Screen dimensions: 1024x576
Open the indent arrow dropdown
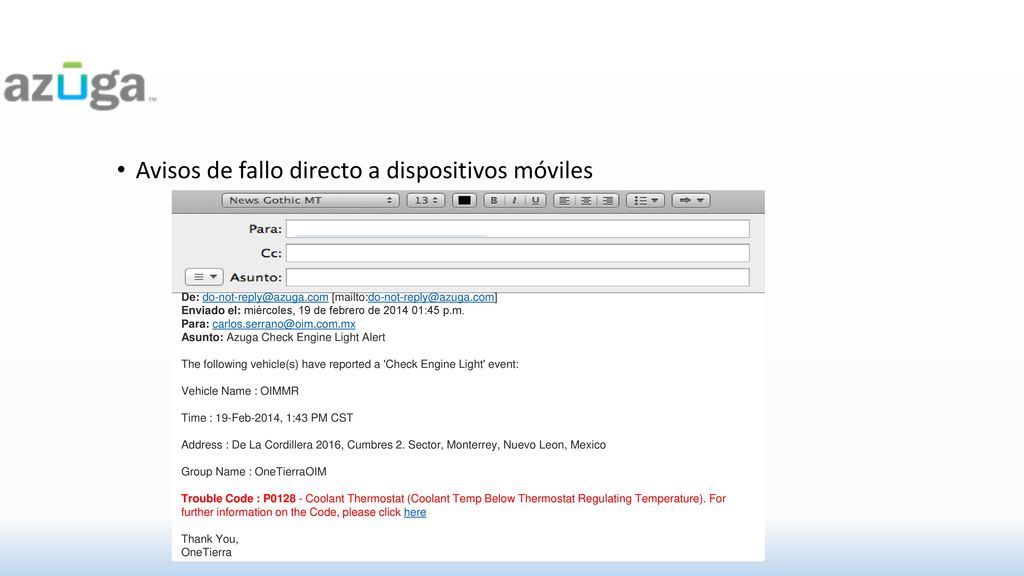[x=691, y=200]
